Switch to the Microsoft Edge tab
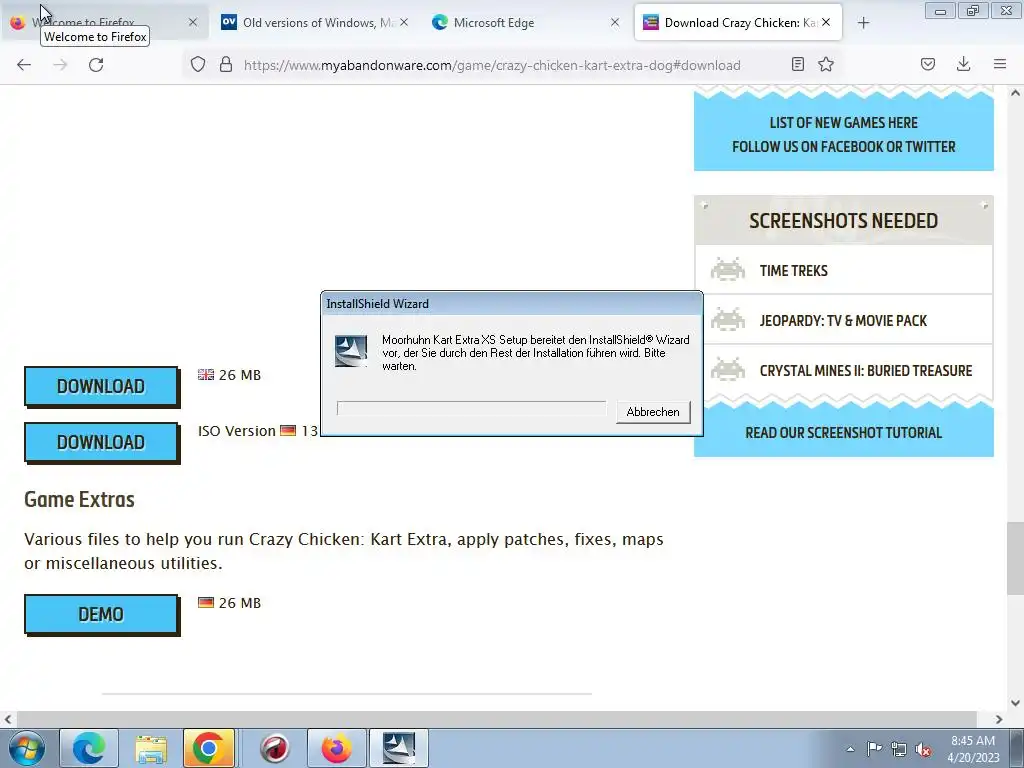1024x768 pixels. pyautogui.click(x=526, y=22)
